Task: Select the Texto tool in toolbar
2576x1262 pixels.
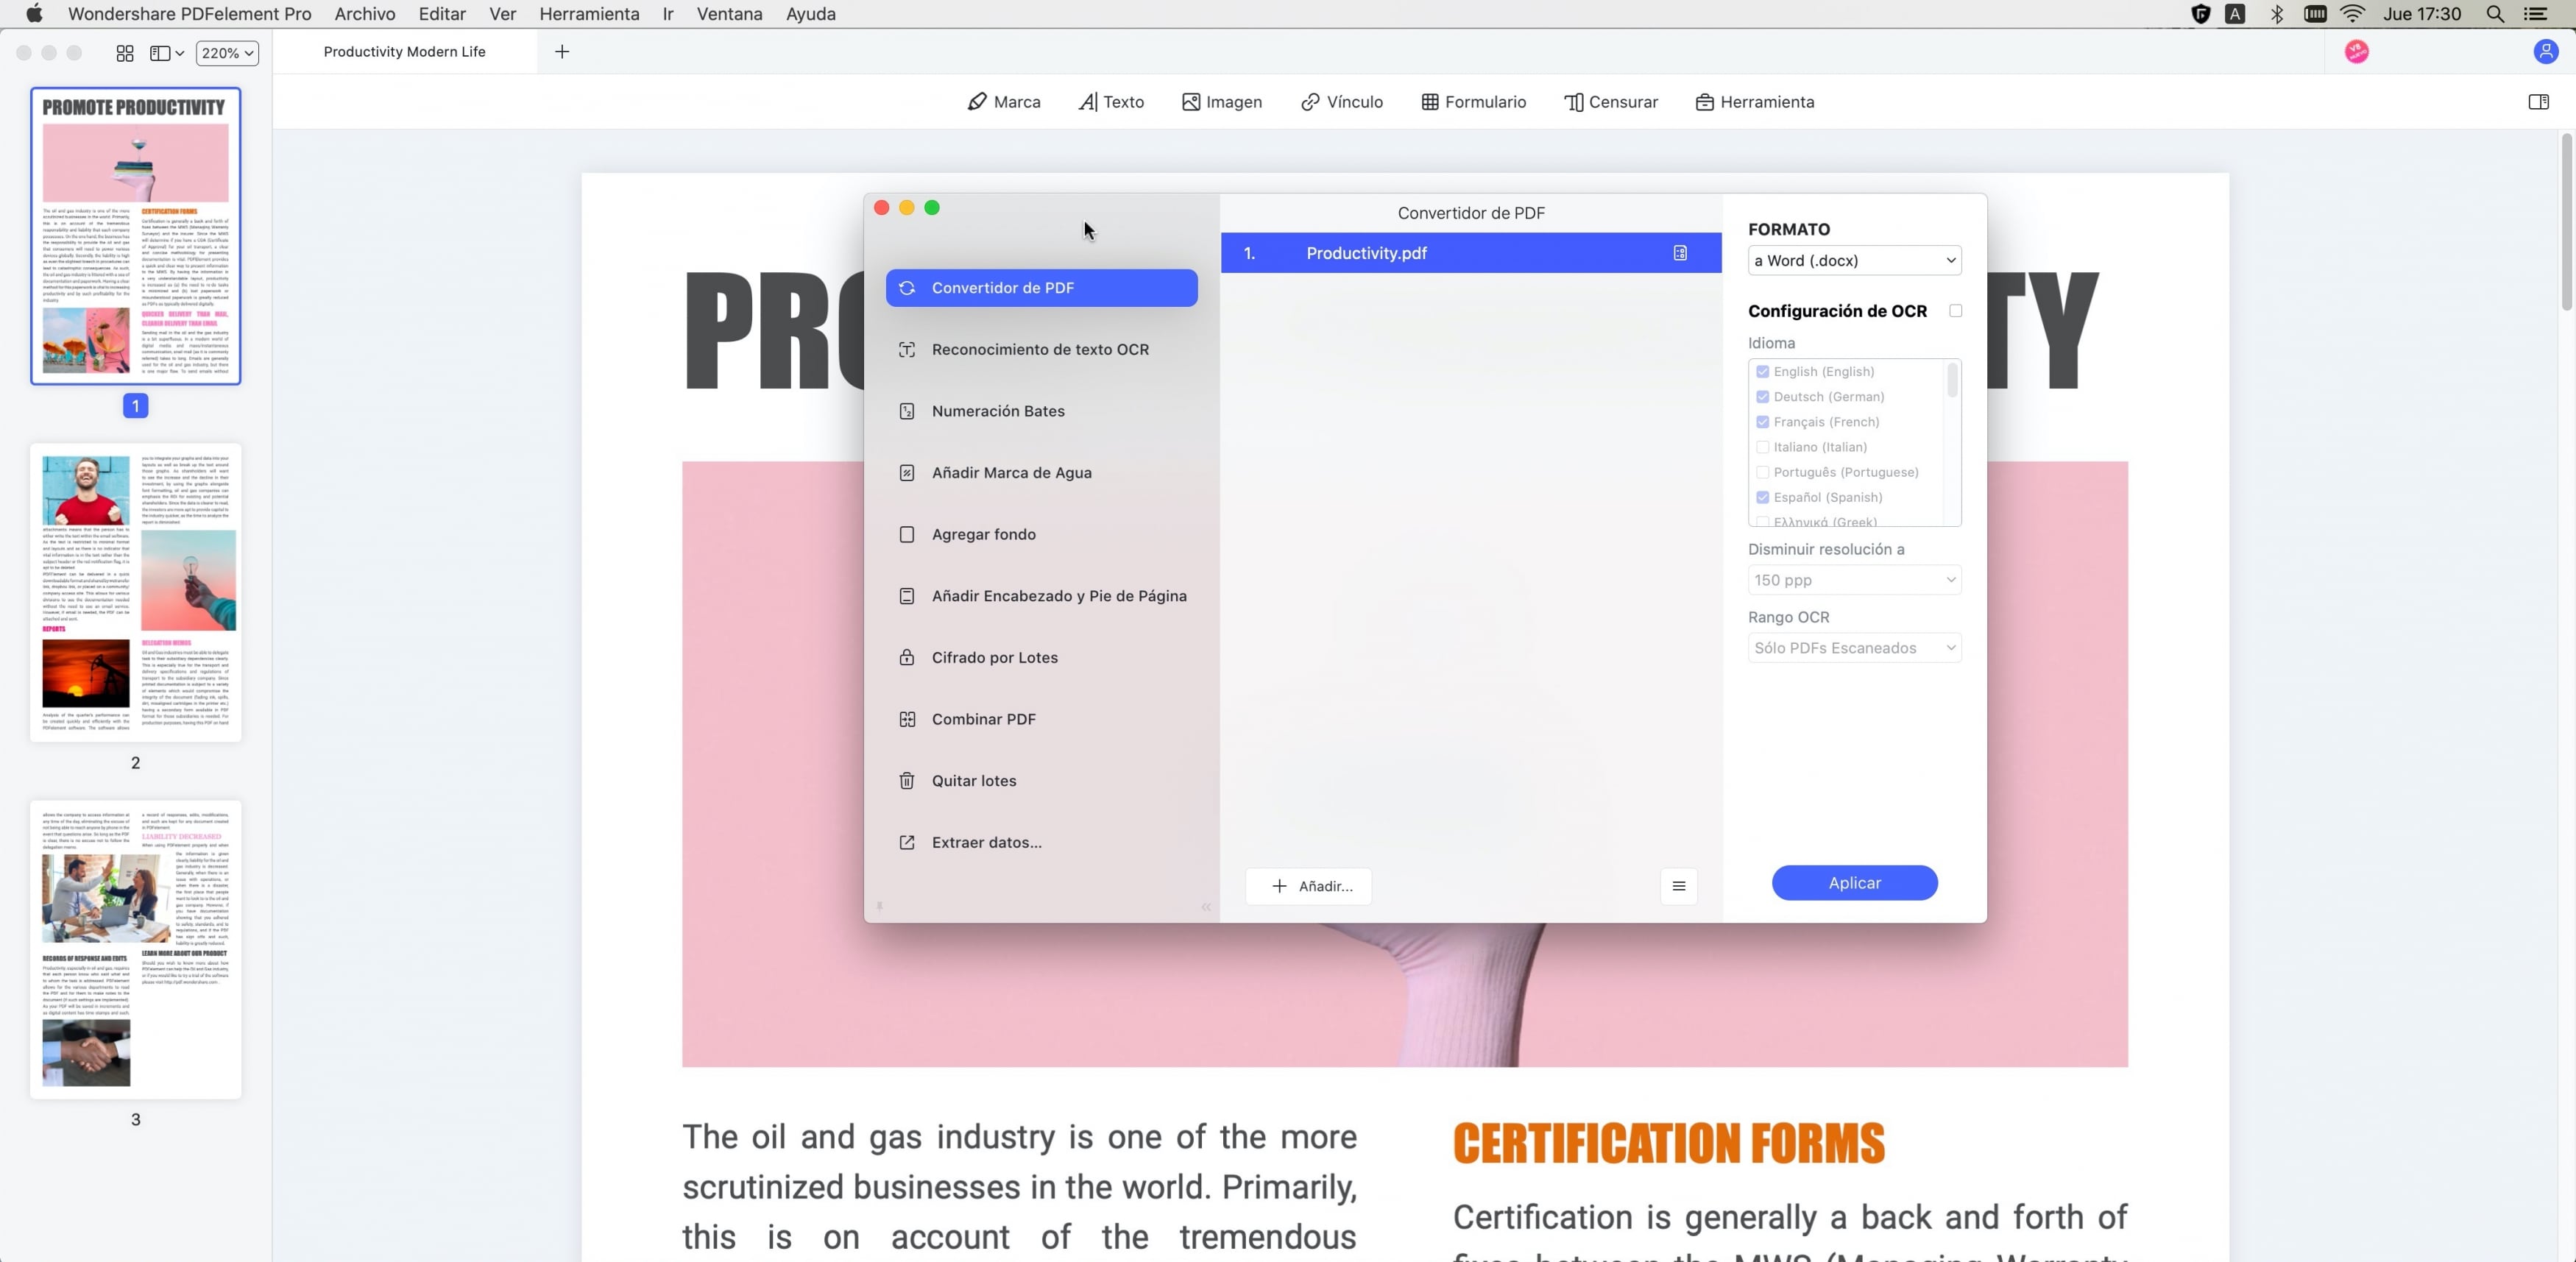Action: point(1111,102)
